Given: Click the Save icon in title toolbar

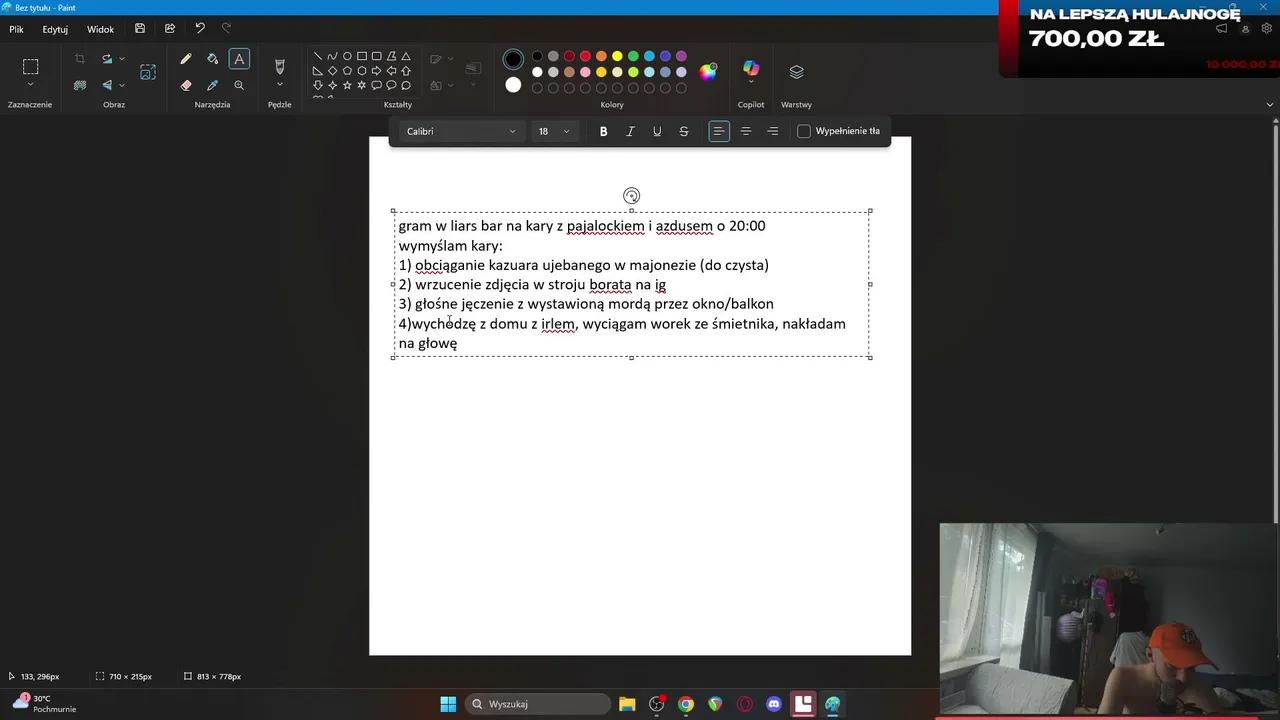Looking at the screenshot, I should (140, 29).
